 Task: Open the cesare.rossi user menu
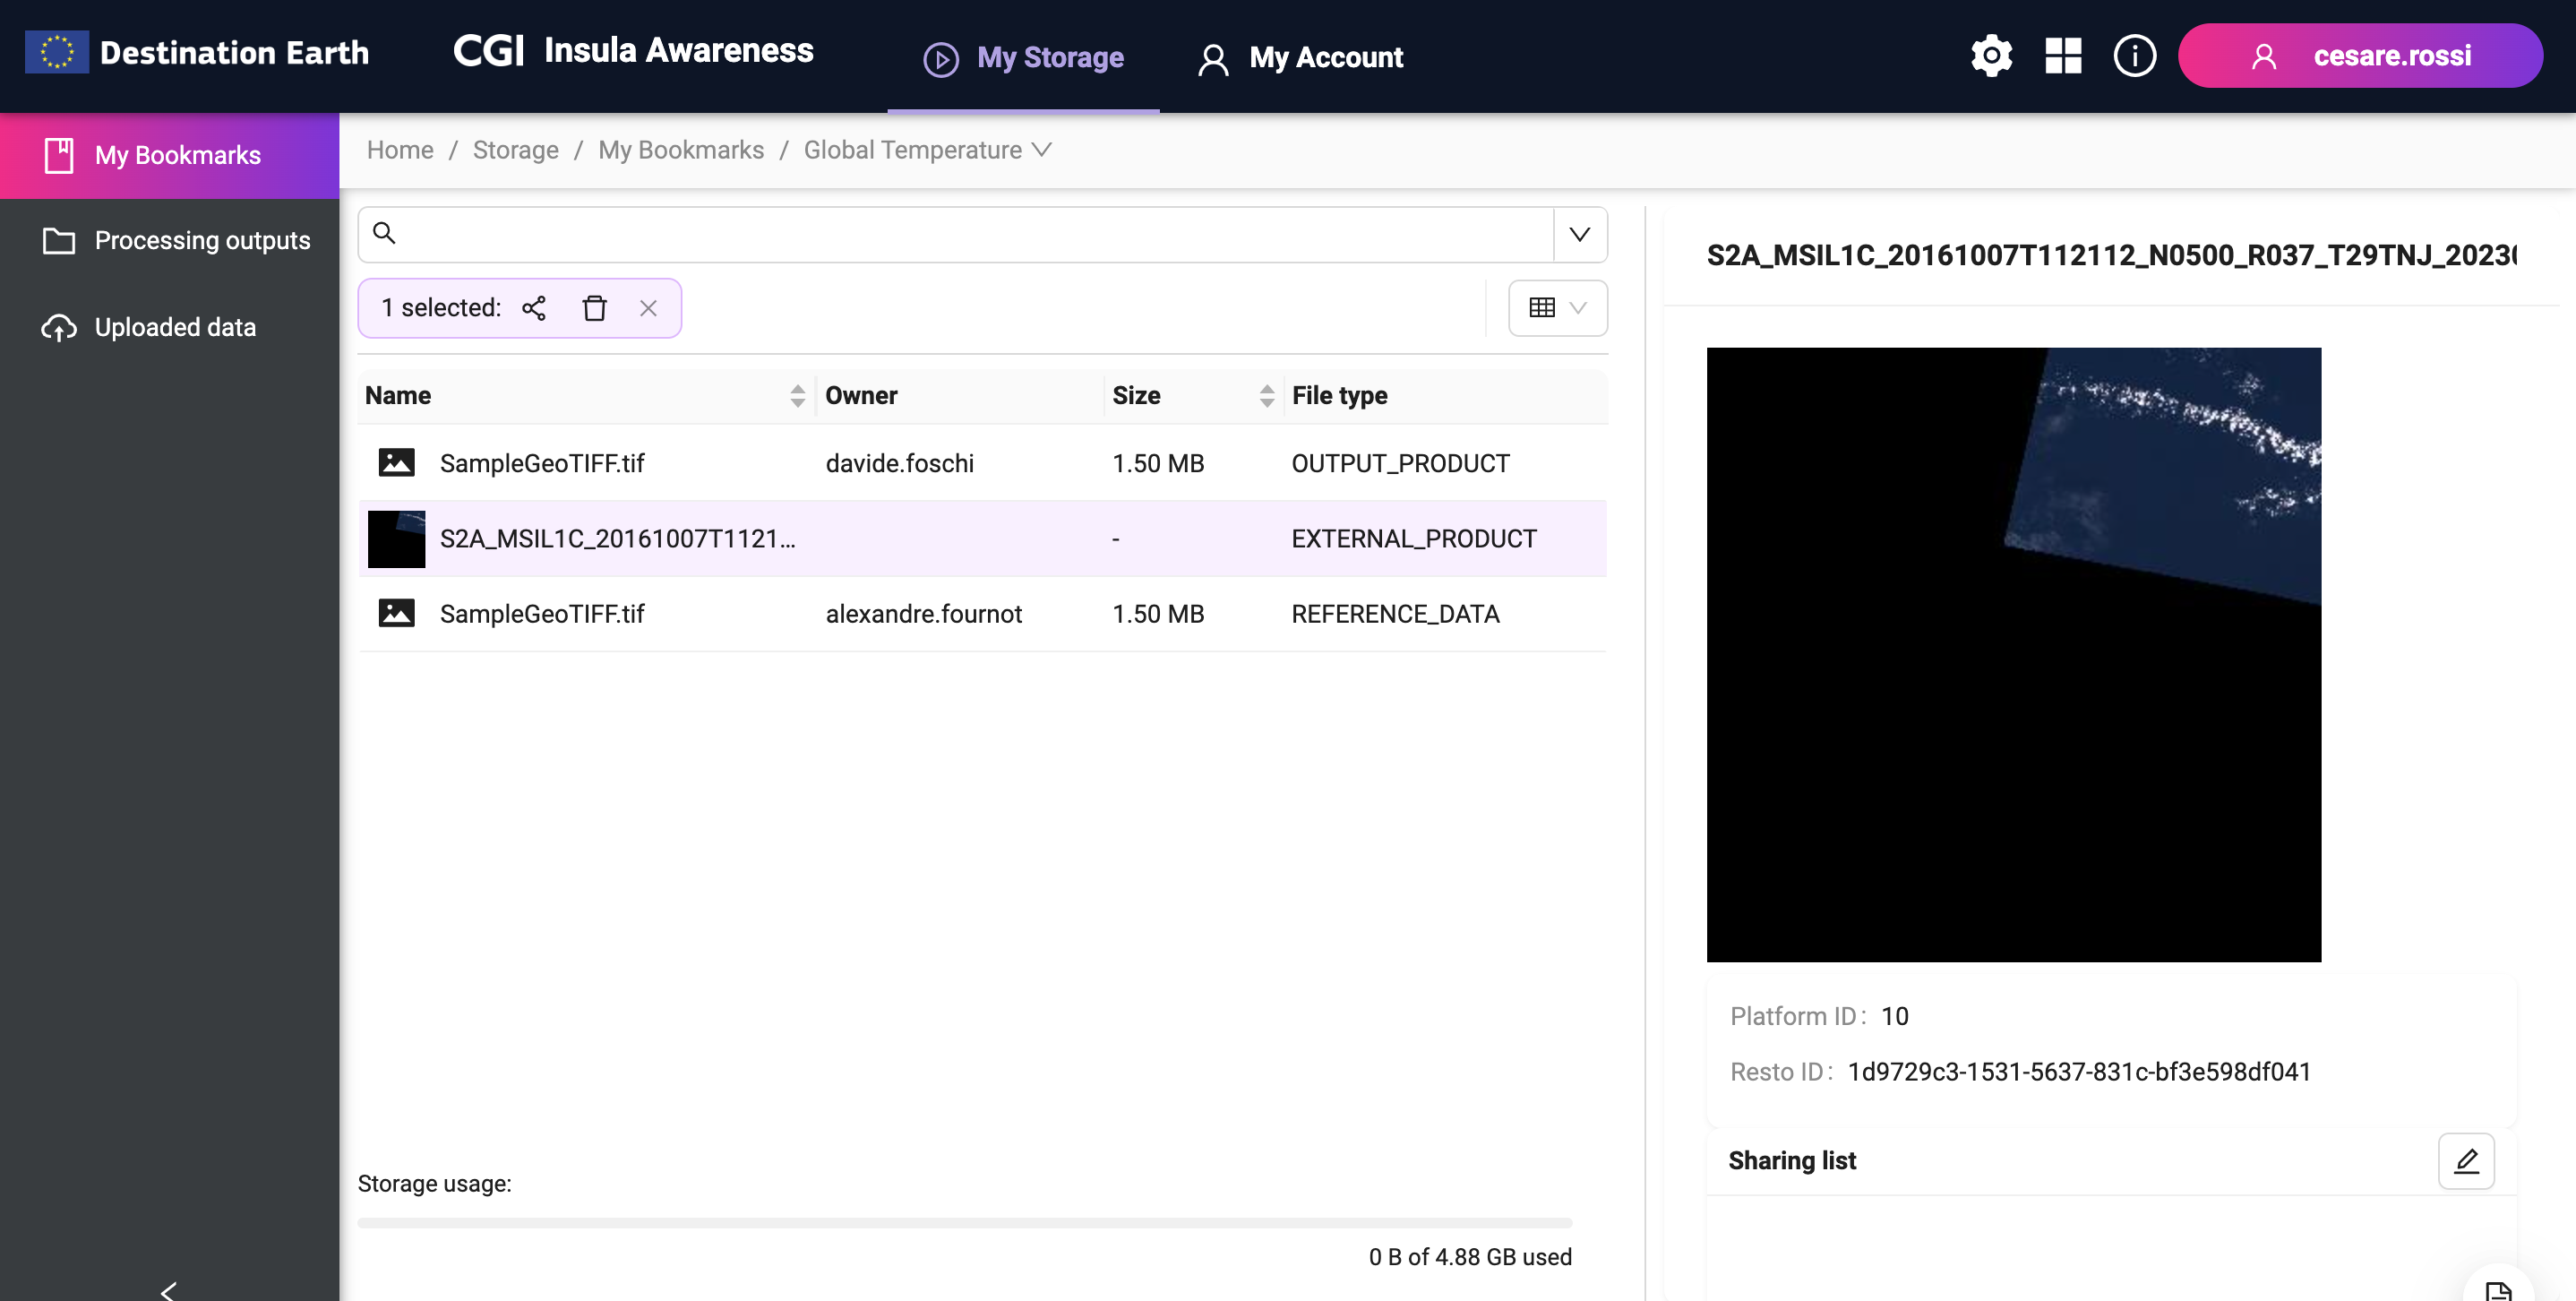pyautogui.click(x=2360, y=56)
